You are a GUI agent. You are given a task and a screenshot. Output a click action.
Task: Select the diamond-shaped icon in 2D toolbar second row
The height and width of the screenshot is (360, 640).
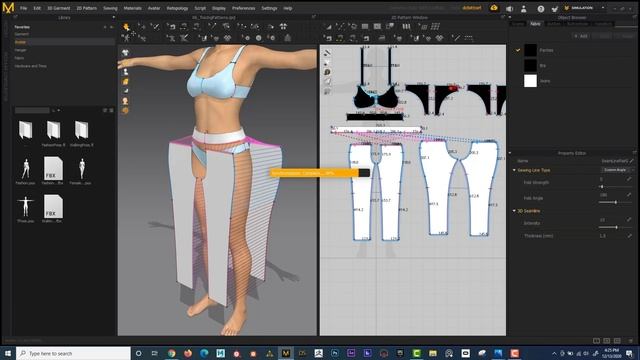(x=440, y=38)
